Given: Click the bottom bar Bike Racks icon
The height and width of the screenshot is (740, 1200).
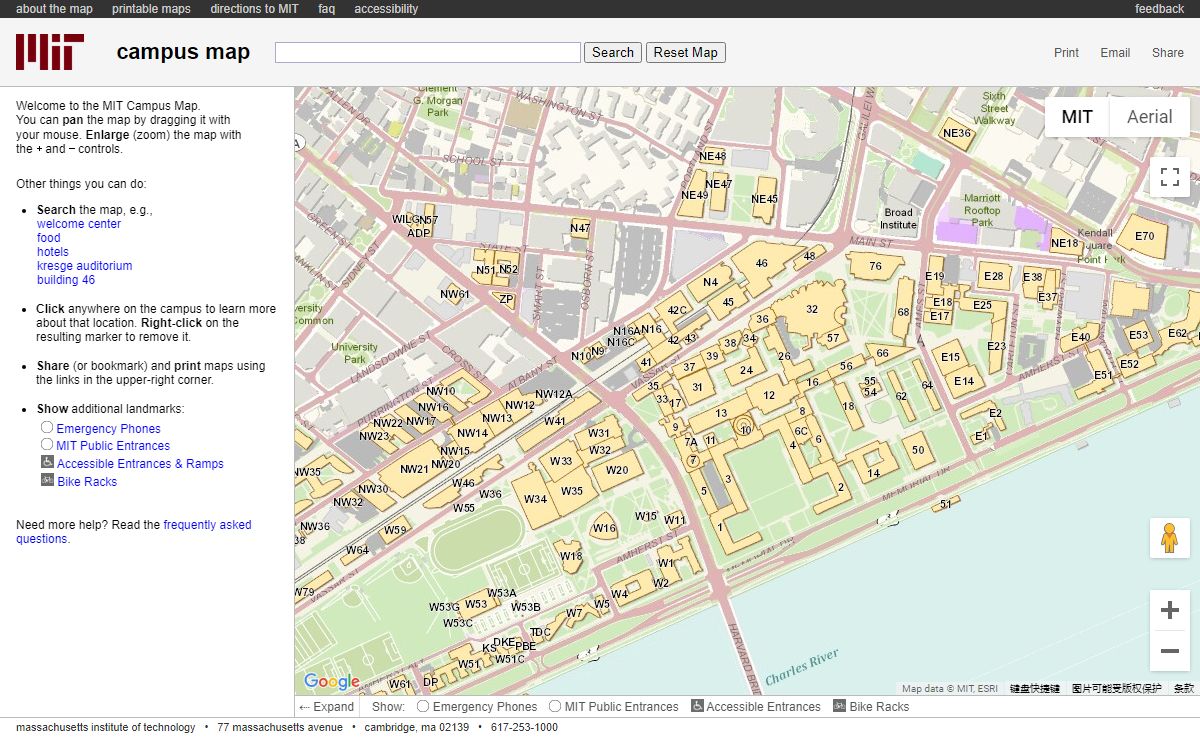Looking at the screenshot, I should click(840, 706).
